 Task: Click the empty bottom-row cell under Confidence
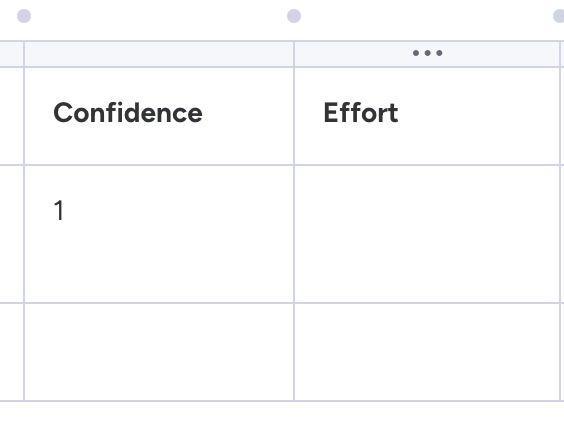(x=159, y=352)
